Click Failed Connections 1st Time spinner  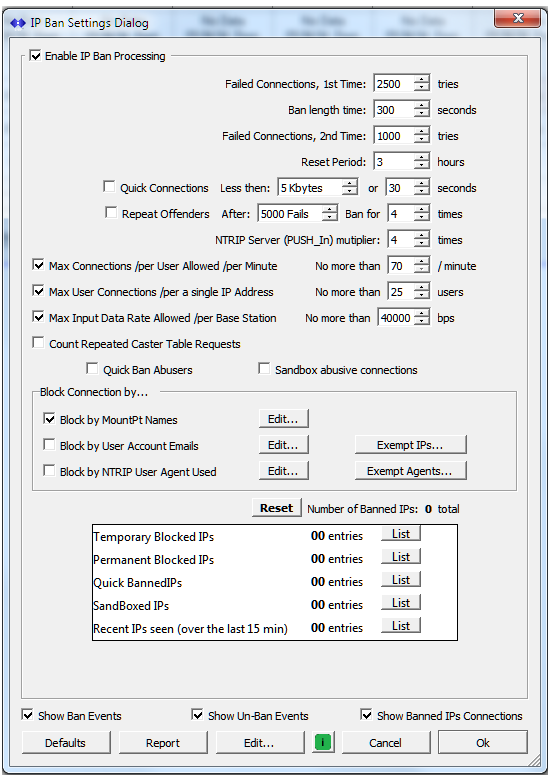click(x=422, y=84)
